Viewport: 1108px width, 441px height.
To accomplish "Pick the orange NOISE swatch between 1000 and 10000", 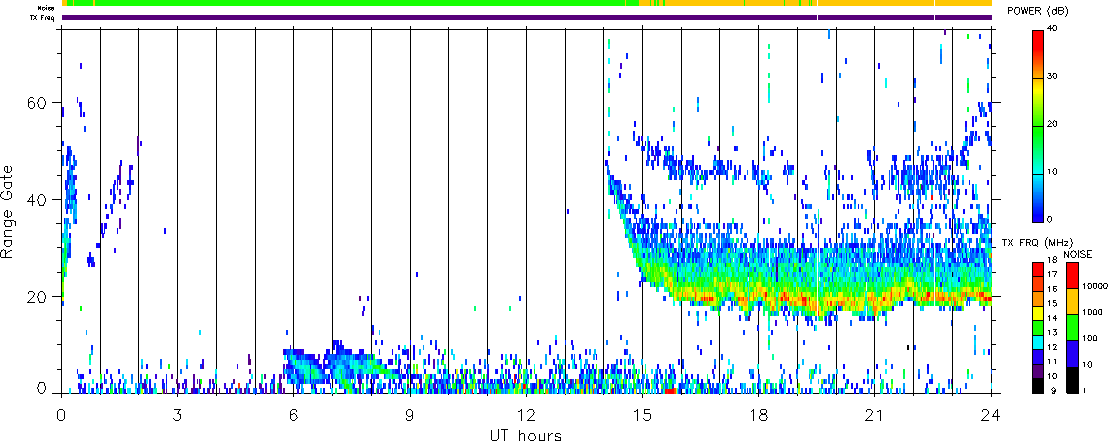I will point(1072,301).
